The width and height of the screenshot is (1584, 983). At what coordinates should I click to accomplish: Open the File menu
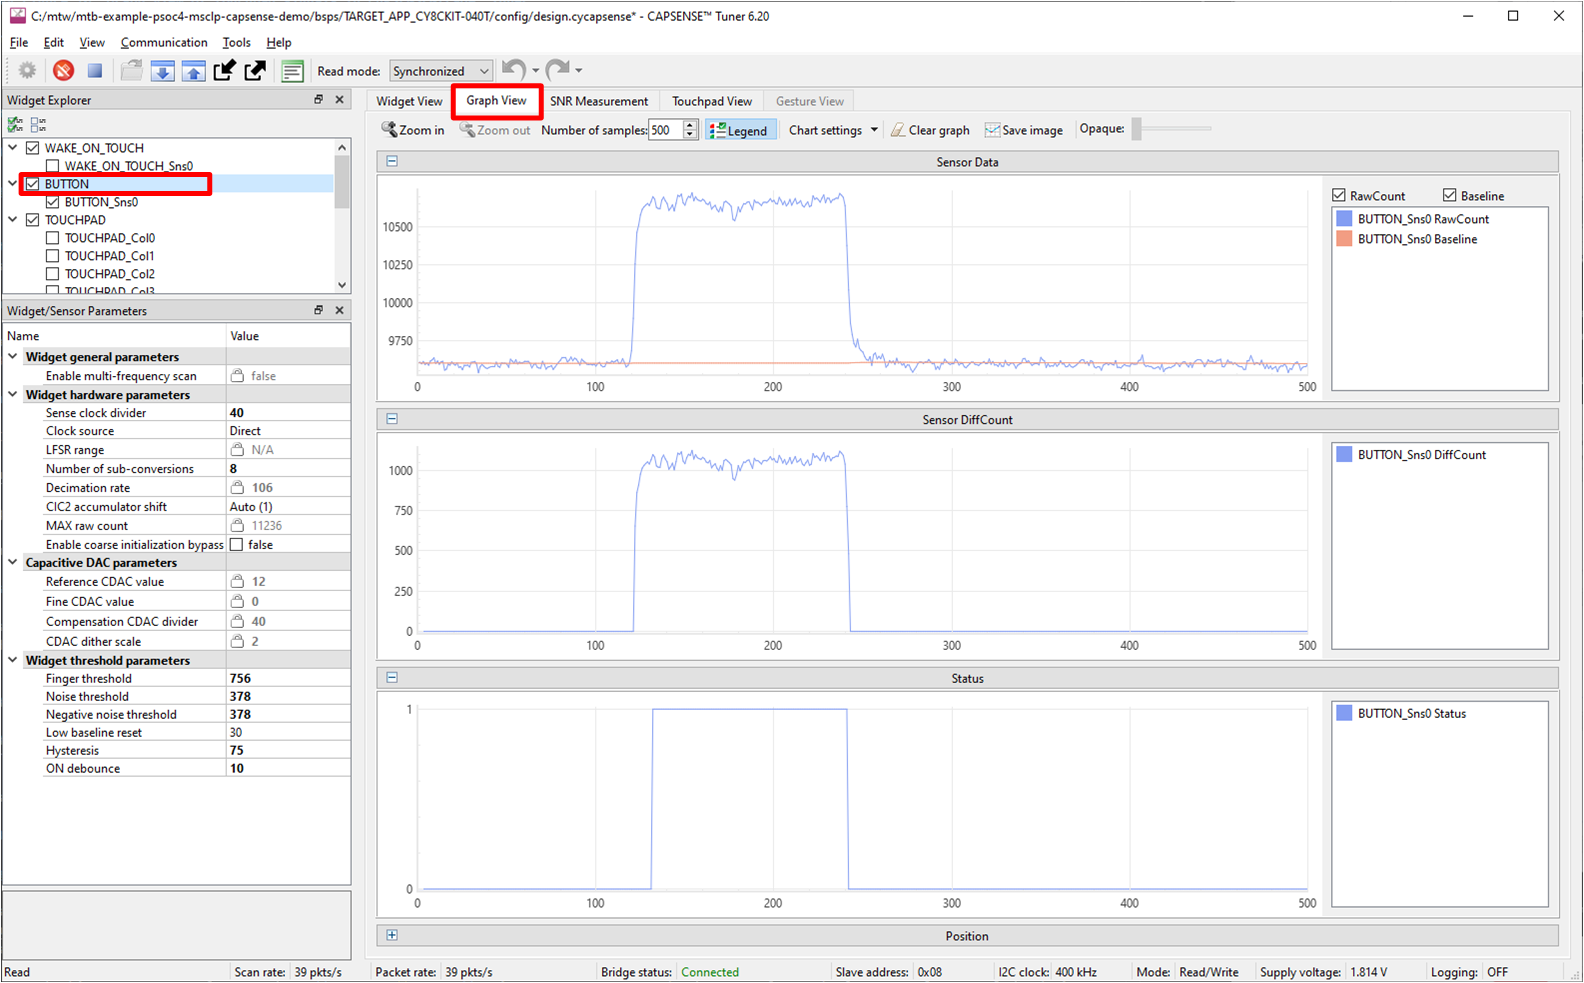click(19, 42)
